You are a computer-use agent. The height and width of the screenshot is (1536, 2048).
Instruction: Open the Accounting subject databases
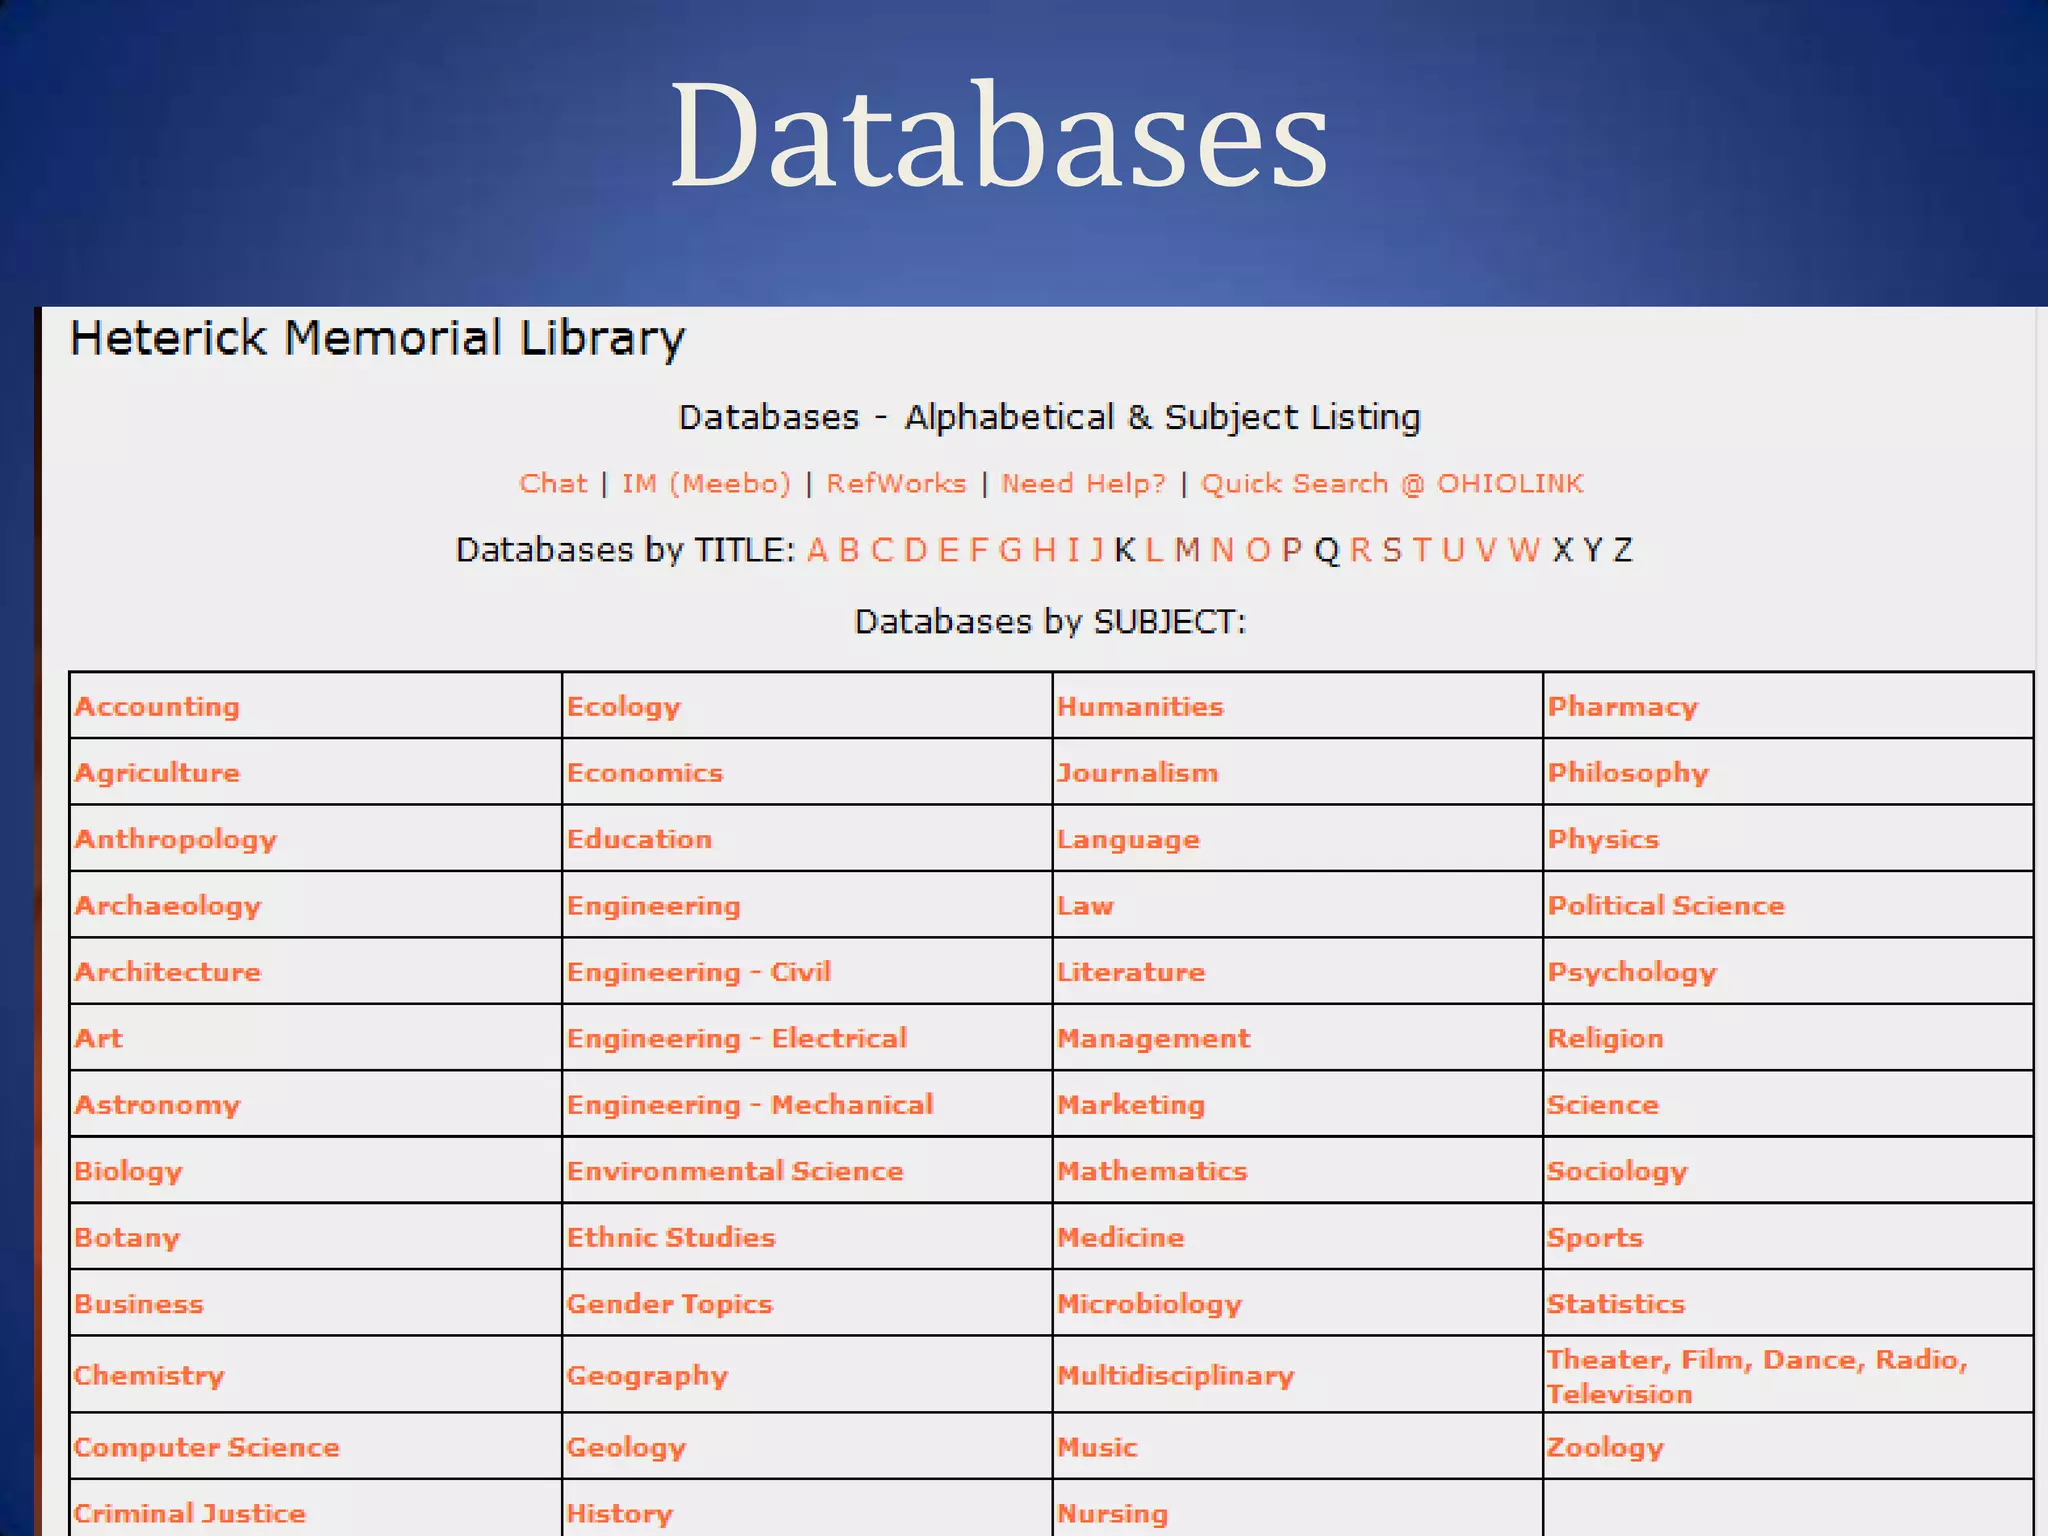[x=157, y=707]
